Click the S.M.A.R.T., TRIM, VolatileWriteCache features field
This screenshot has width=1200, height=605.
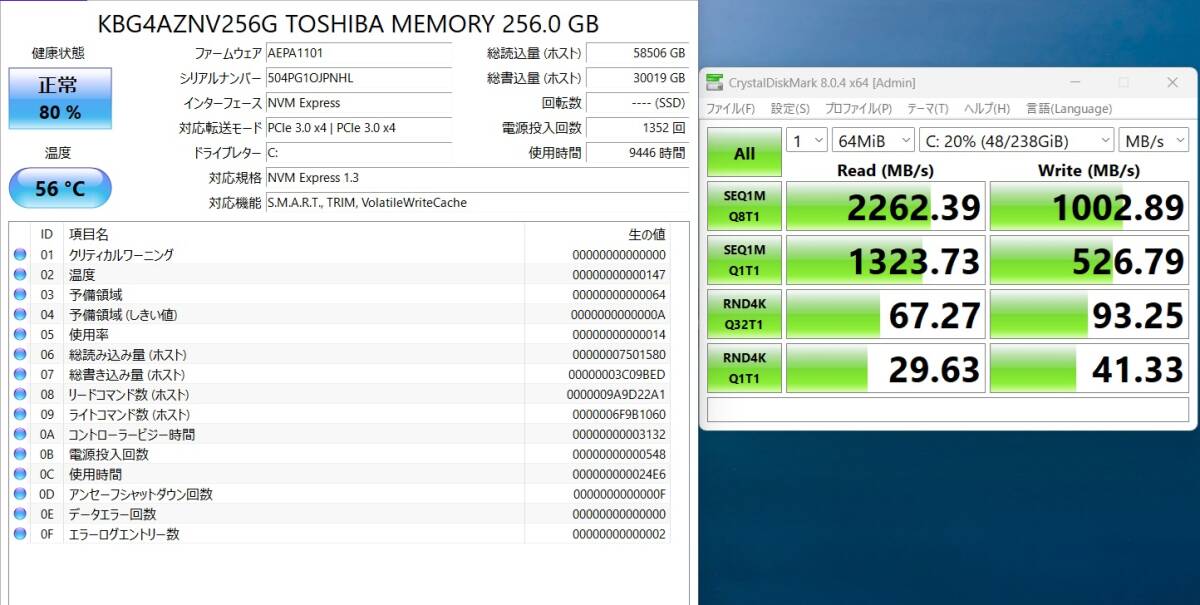(477, 203)
